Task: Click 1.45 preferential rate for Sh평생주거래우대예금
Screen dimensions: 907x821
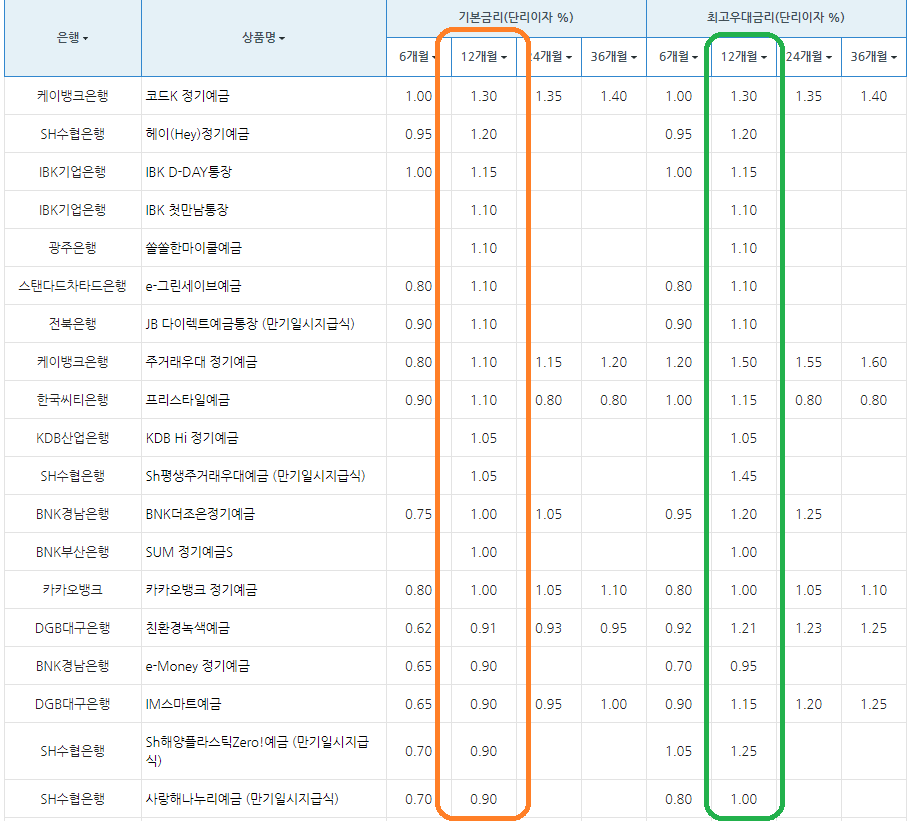Action: point(743,476)
